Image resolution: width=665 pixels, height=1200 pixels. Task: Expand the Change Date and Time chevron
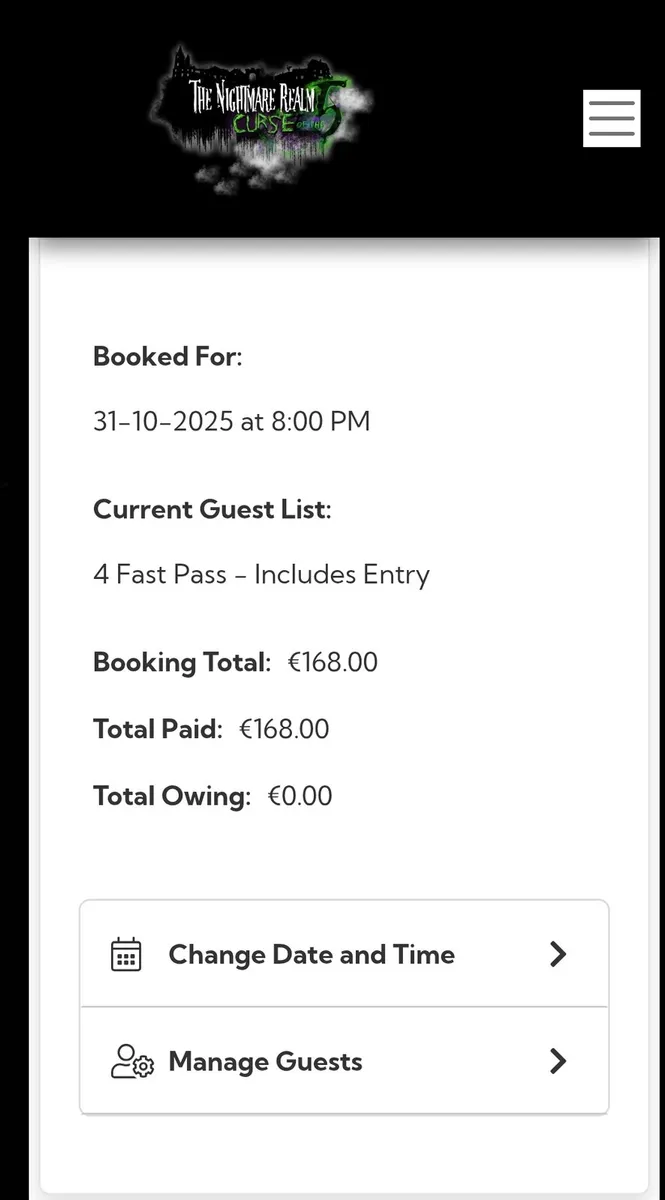tap(558, 954)
